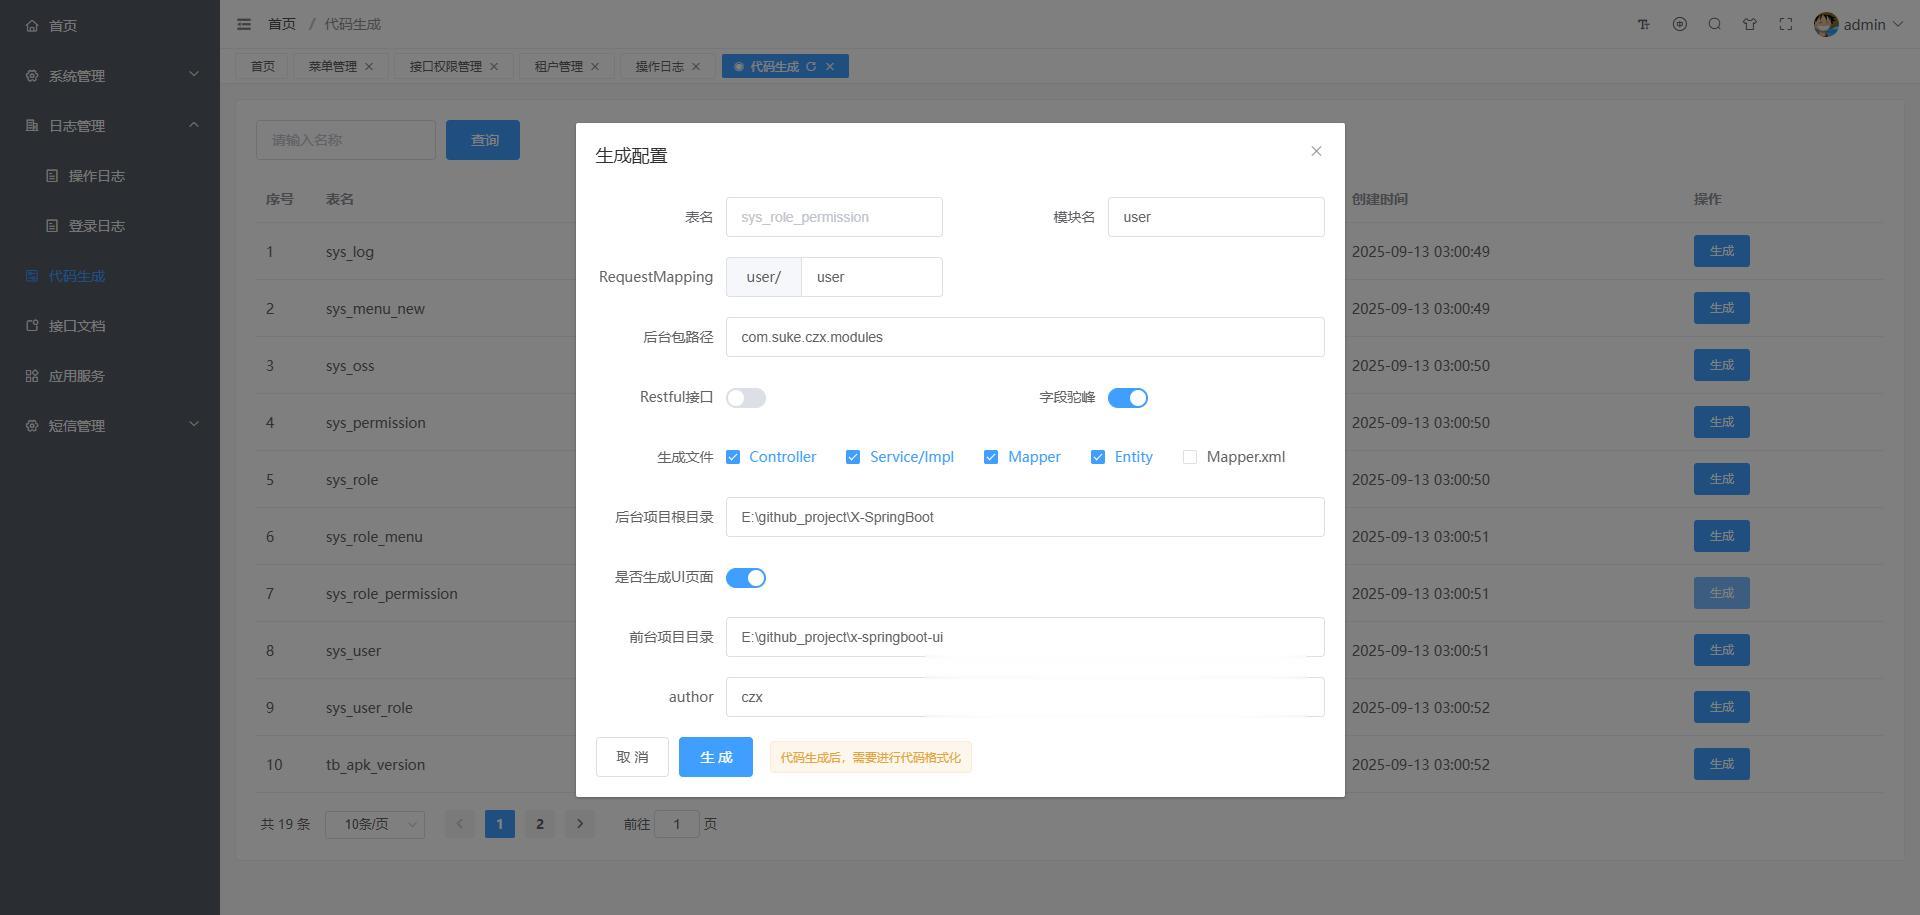This screenshot has height=915, width=1920.
Task: Click the 查询 search button
Action: tap(483, 140)
